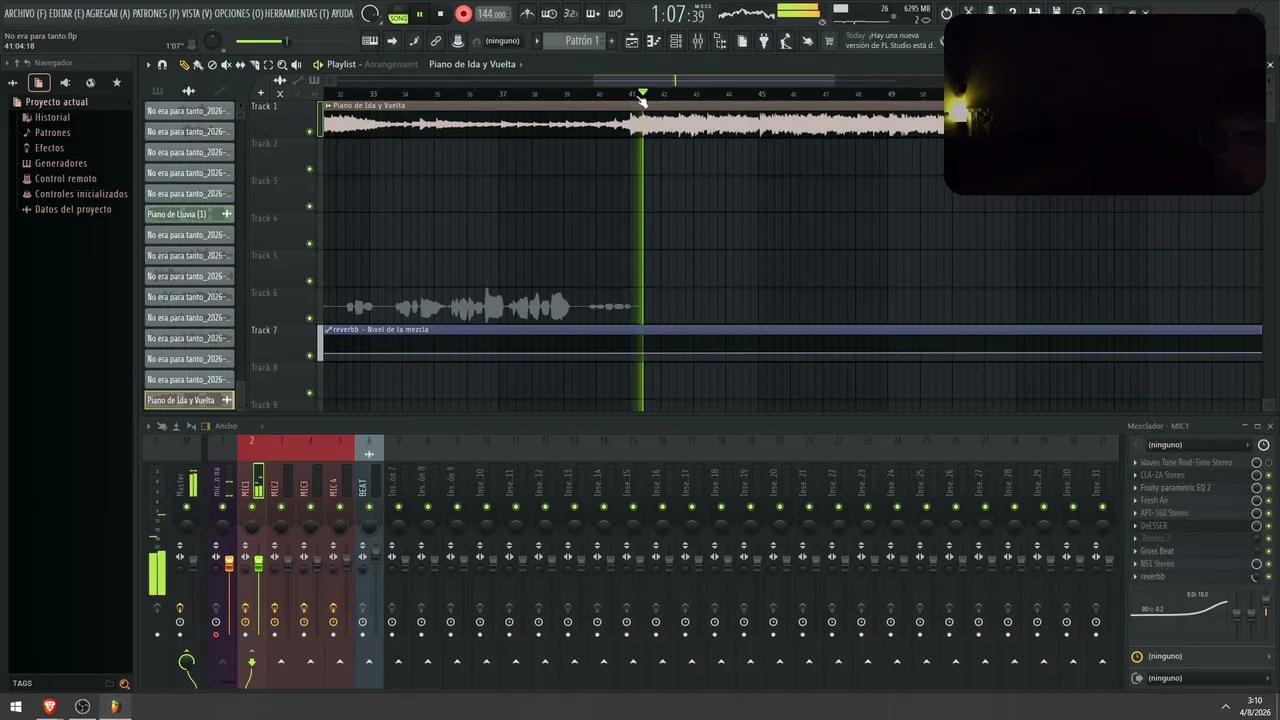Expand Fruity parametric EQ 2 slot arrow
This screenshot has height=720, width=1280.
click(1135, 488)
